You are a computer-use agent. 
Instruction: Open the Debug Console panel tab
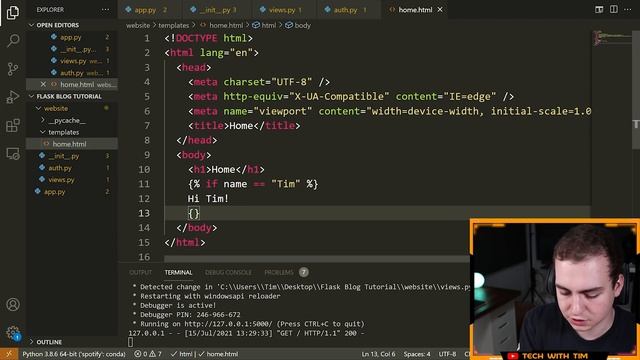pos(228,272)
